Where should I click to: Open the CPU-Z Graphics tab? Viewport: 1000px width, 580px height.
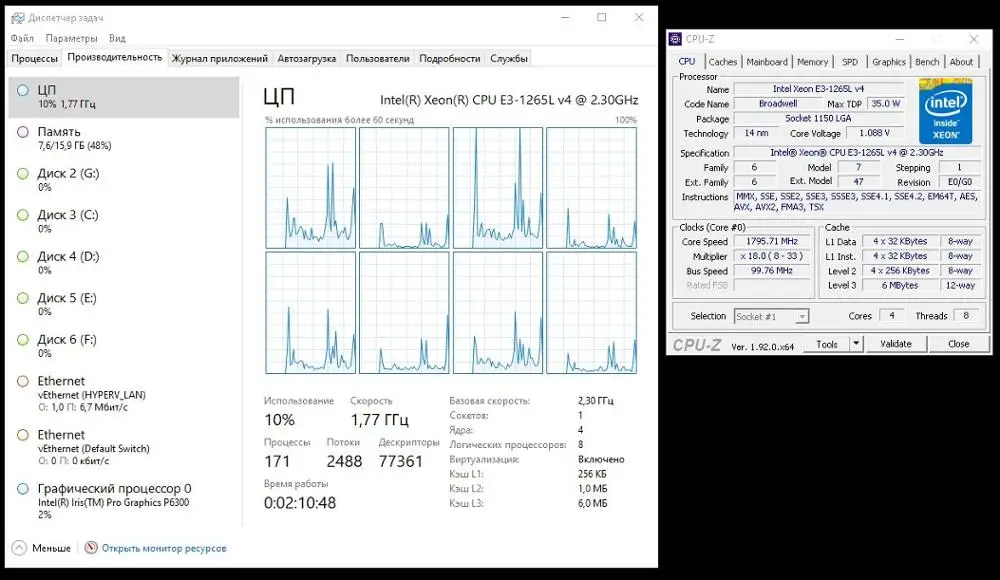click(889, 62)
